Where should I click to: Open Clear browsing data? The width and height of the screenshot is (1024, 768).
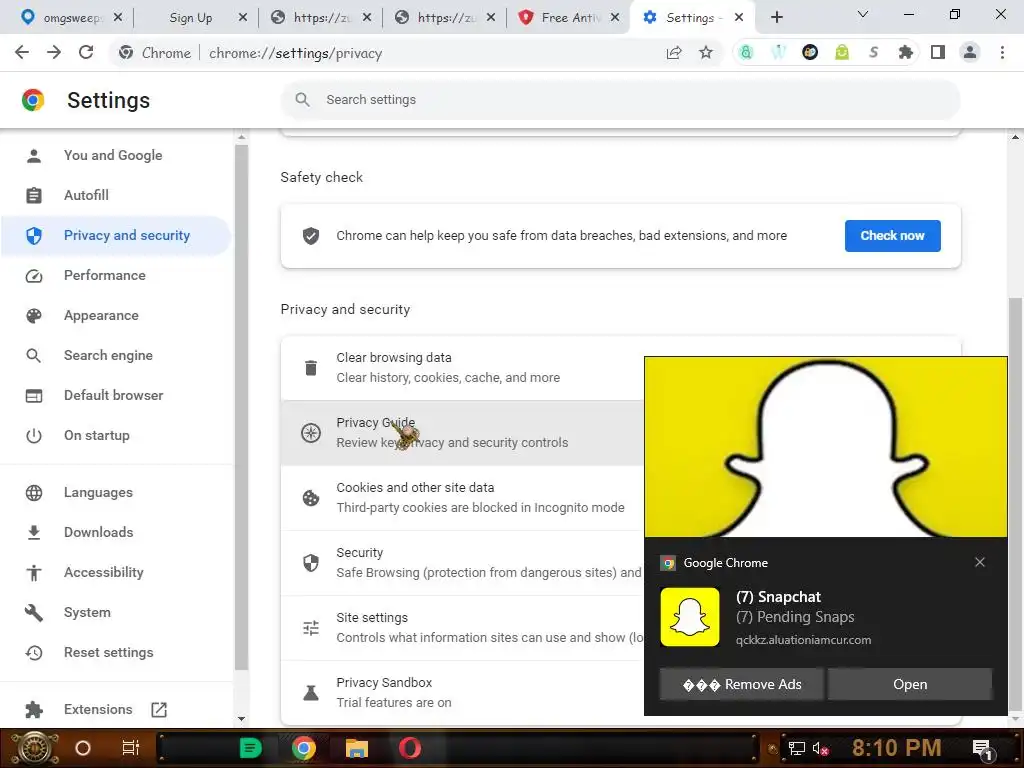point(462,368)
